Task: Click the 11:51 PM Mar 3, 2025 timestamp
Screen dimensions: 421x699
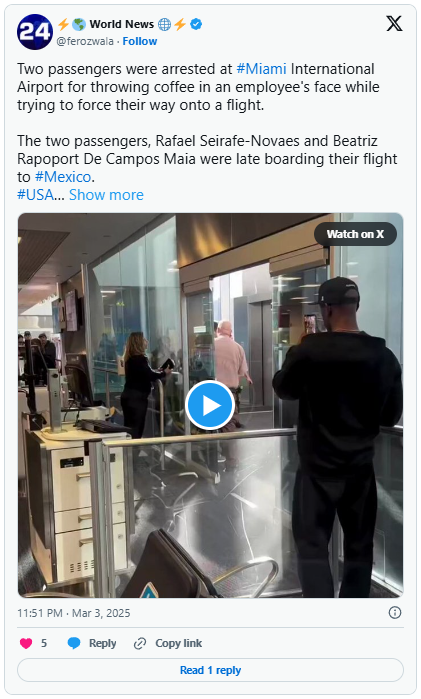Action: pyautogui.click(x=74, y=613)
